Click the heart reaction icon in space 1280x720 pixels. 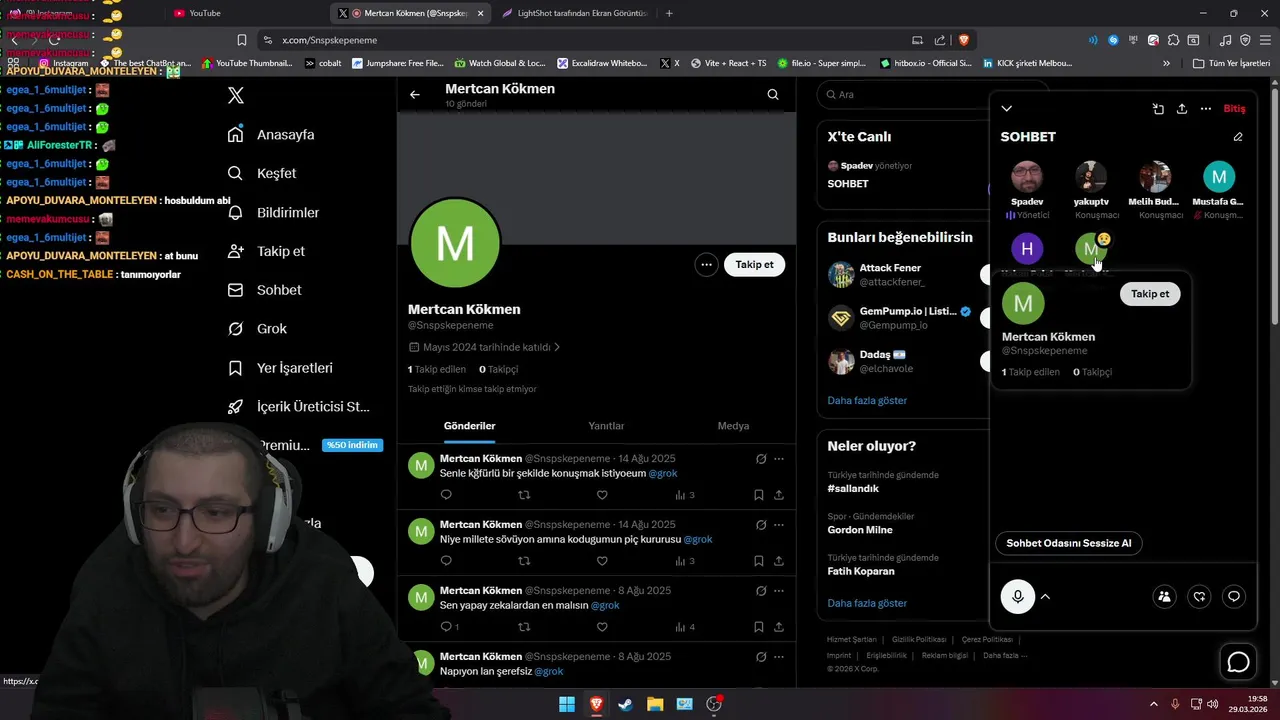[x=1199, y=597]
